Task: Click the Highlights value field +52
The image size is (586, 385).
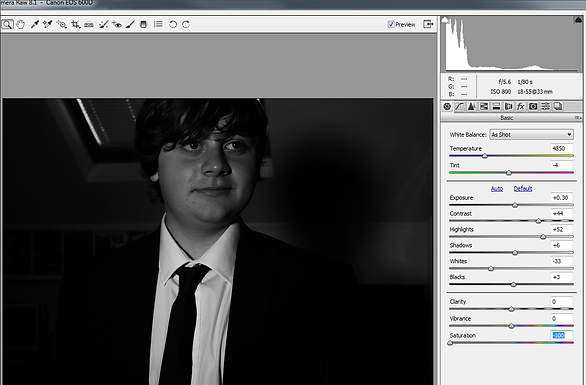Action: pyautogui.click(x=562, y=230)
